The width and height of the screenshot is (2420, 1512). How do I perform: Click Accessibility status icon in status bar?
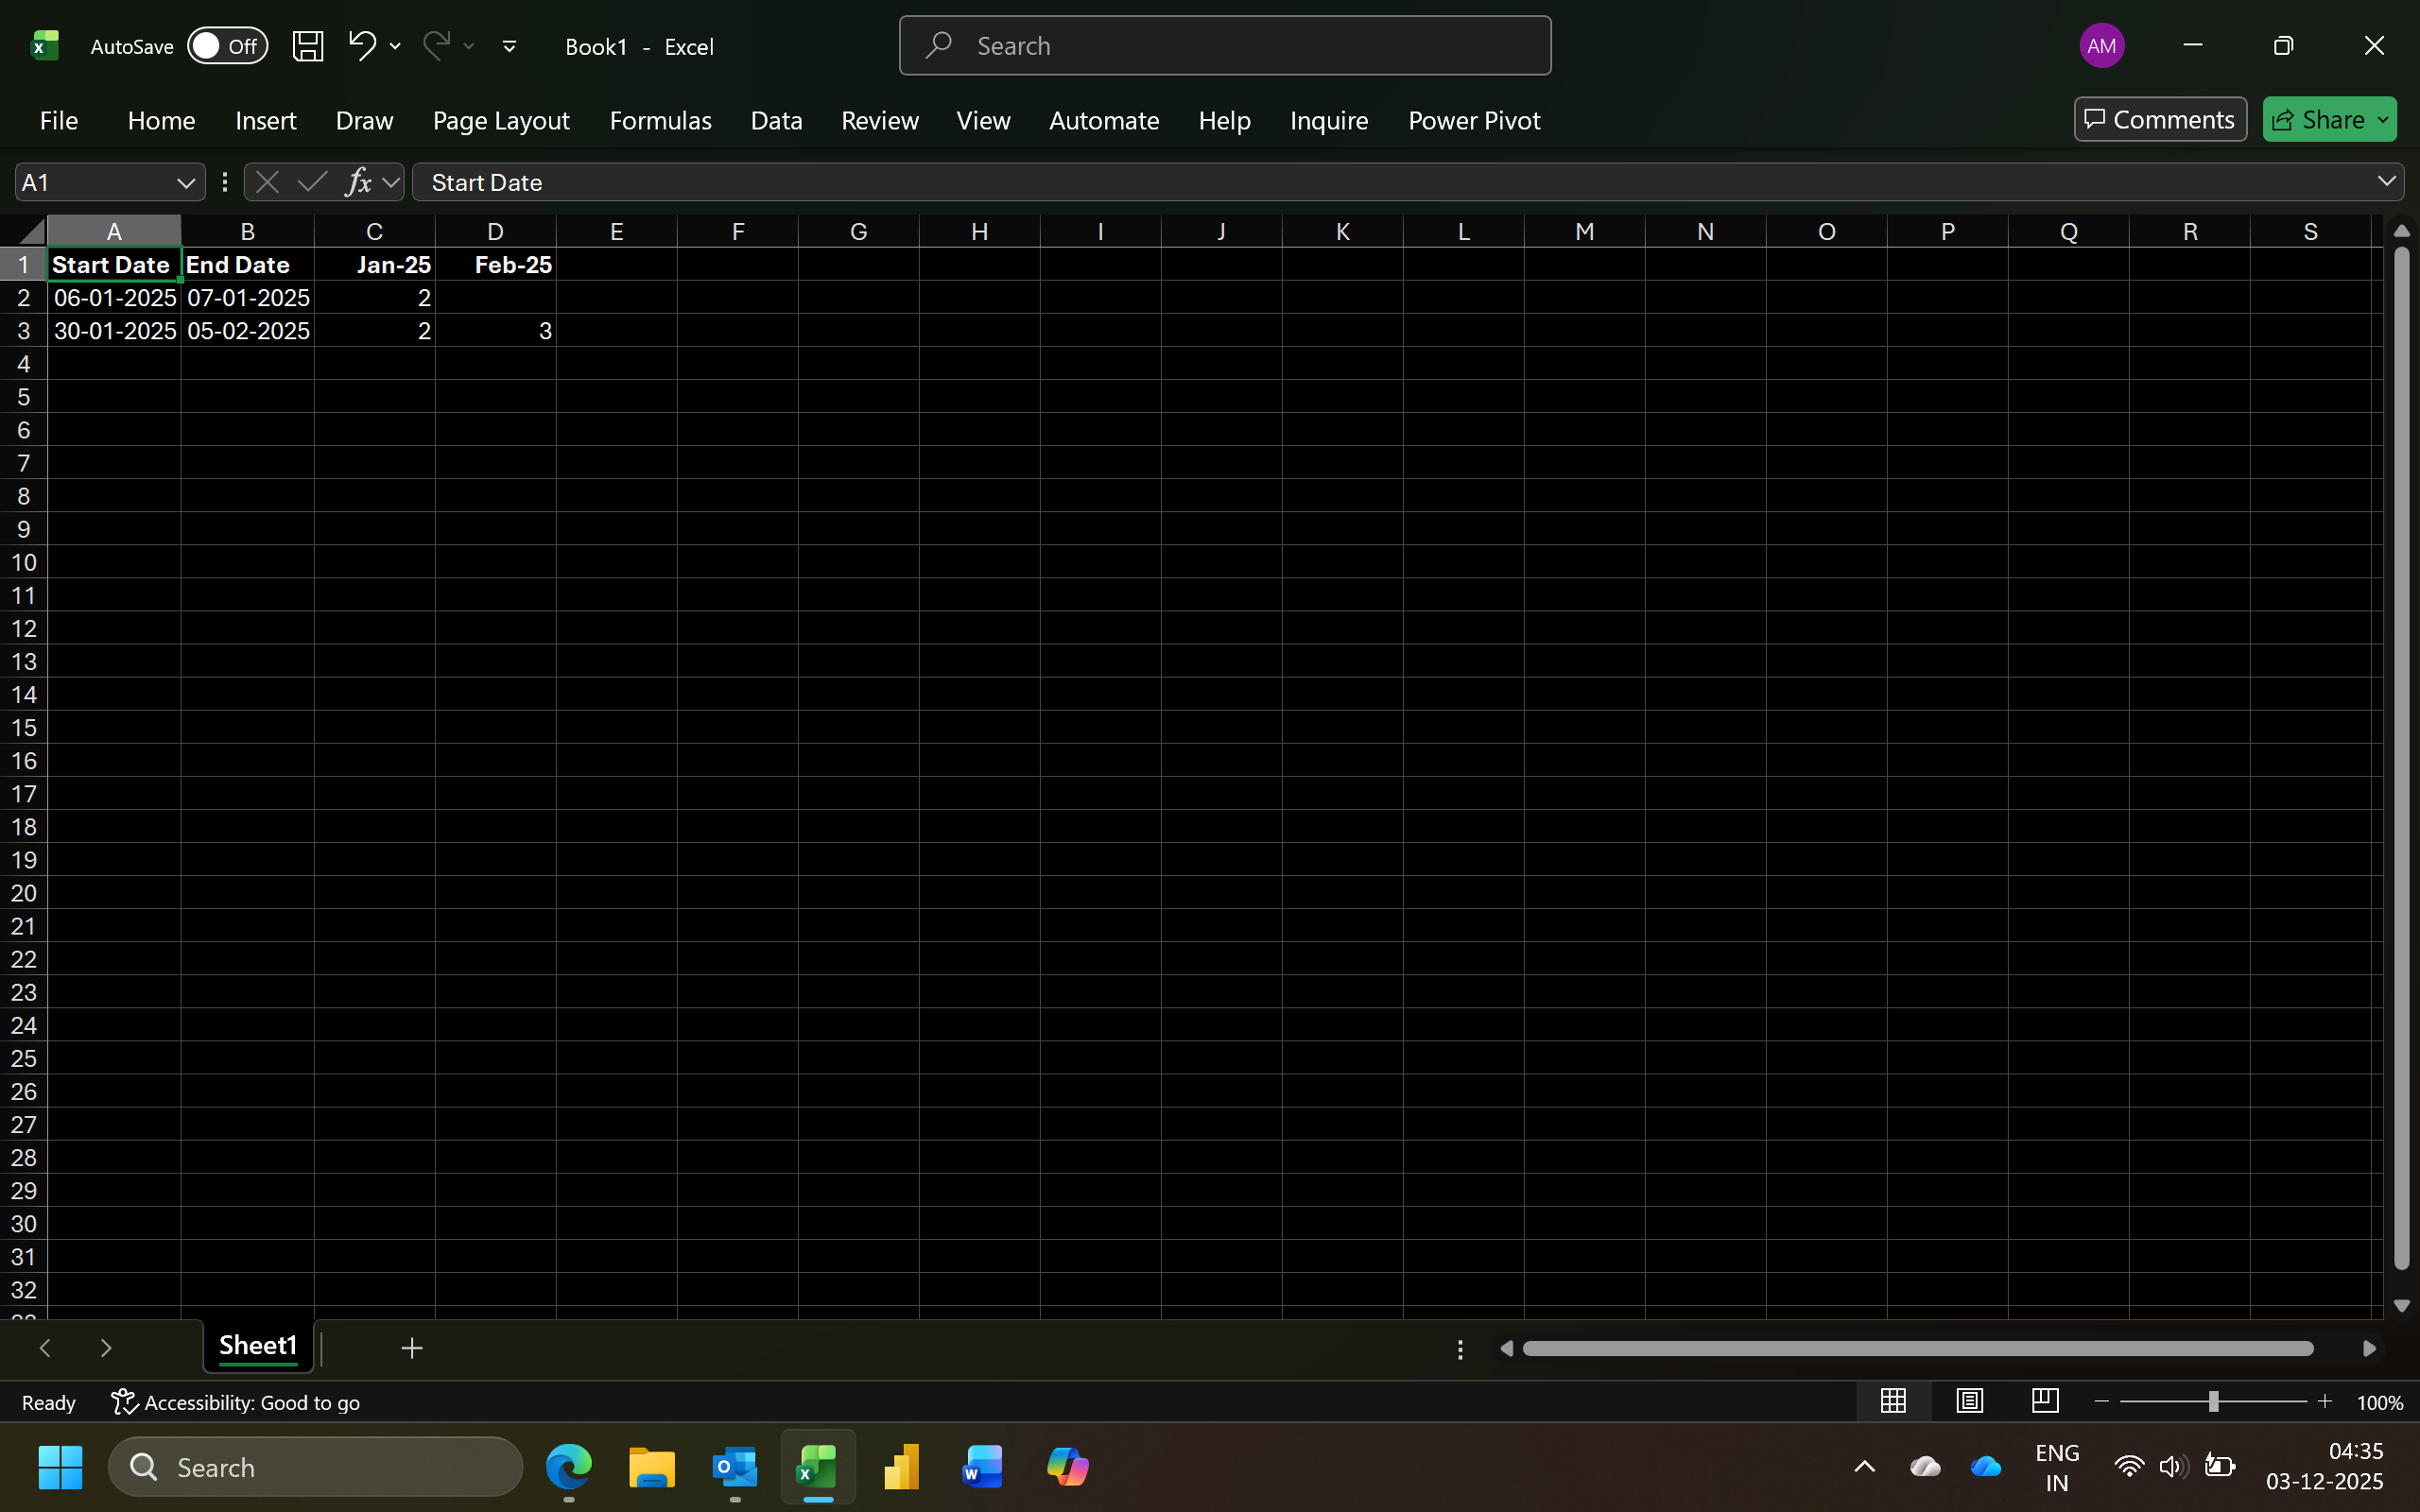124,1402
